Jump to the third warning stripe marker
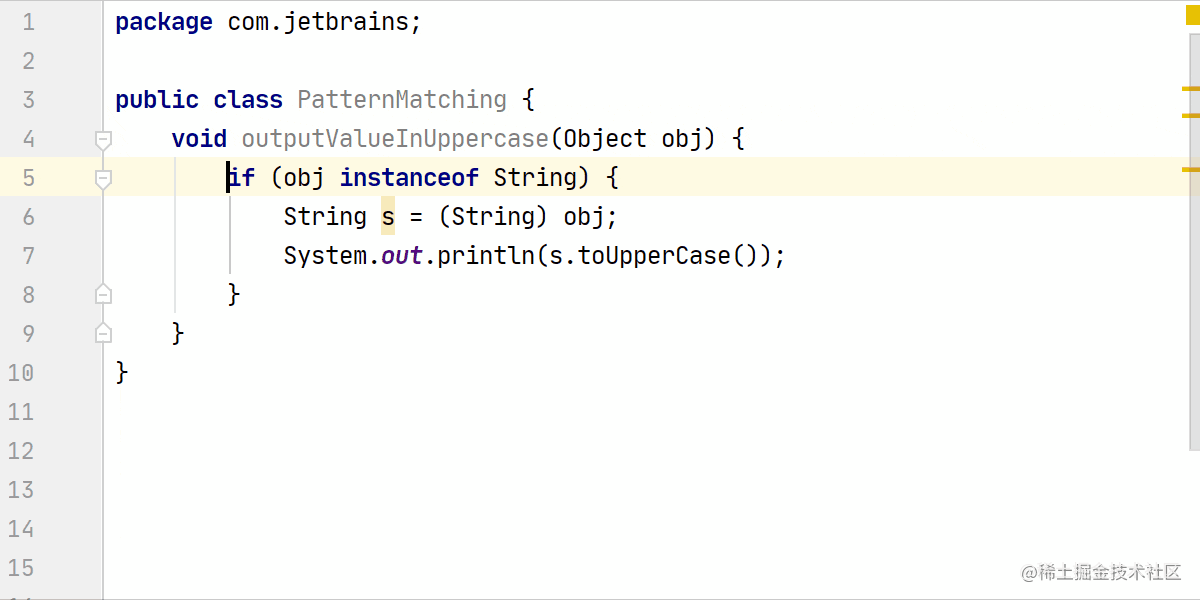The width and height of the screenshot is (1200, 600). [x=1191, y=169]
